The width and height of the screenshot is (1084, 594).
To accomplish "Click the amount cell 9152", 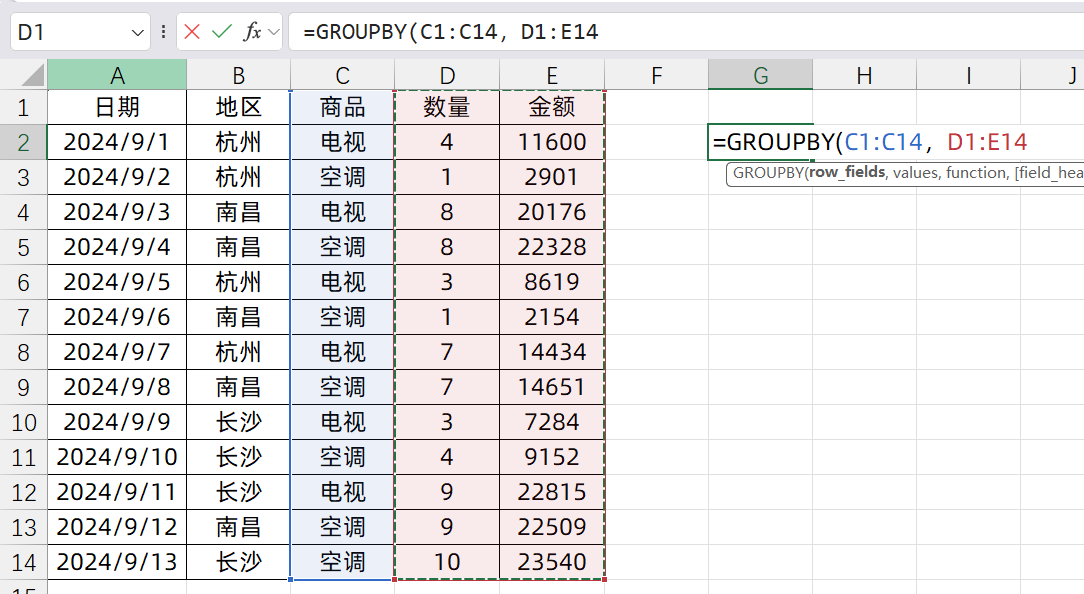I will point(552,457).
